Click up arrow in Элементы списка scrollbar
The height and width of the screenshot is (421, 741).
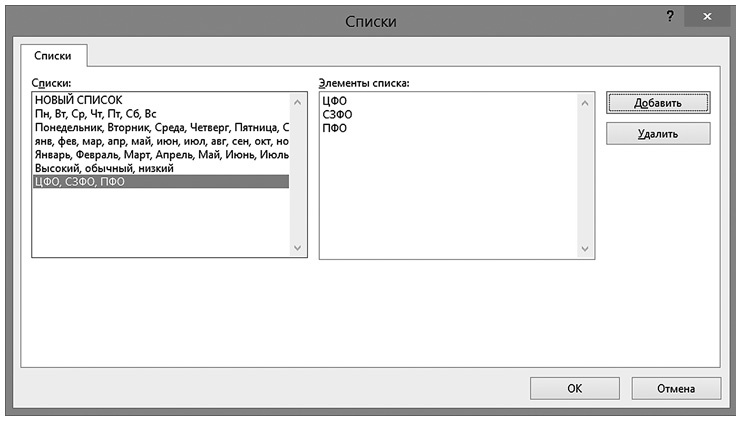point(584,102)
